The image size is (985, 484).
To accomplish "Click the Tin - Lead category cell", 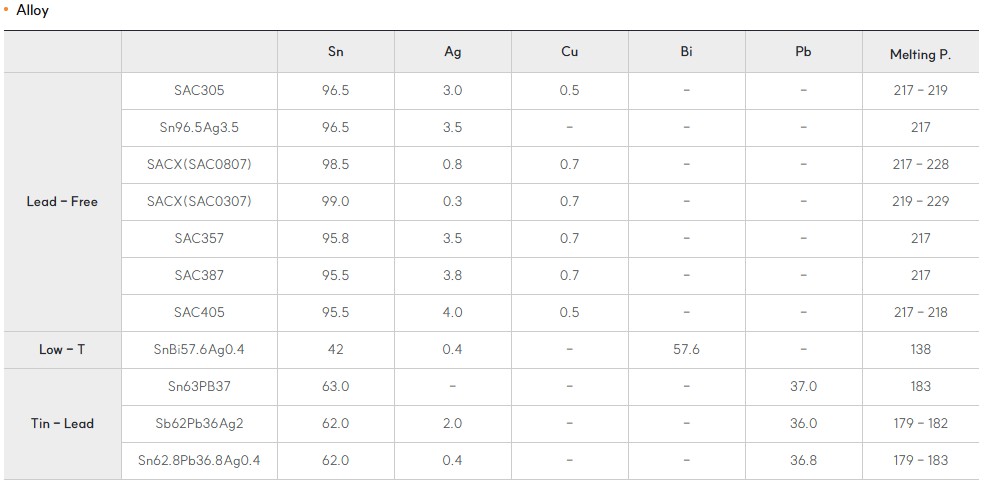I will coord(62,424).
